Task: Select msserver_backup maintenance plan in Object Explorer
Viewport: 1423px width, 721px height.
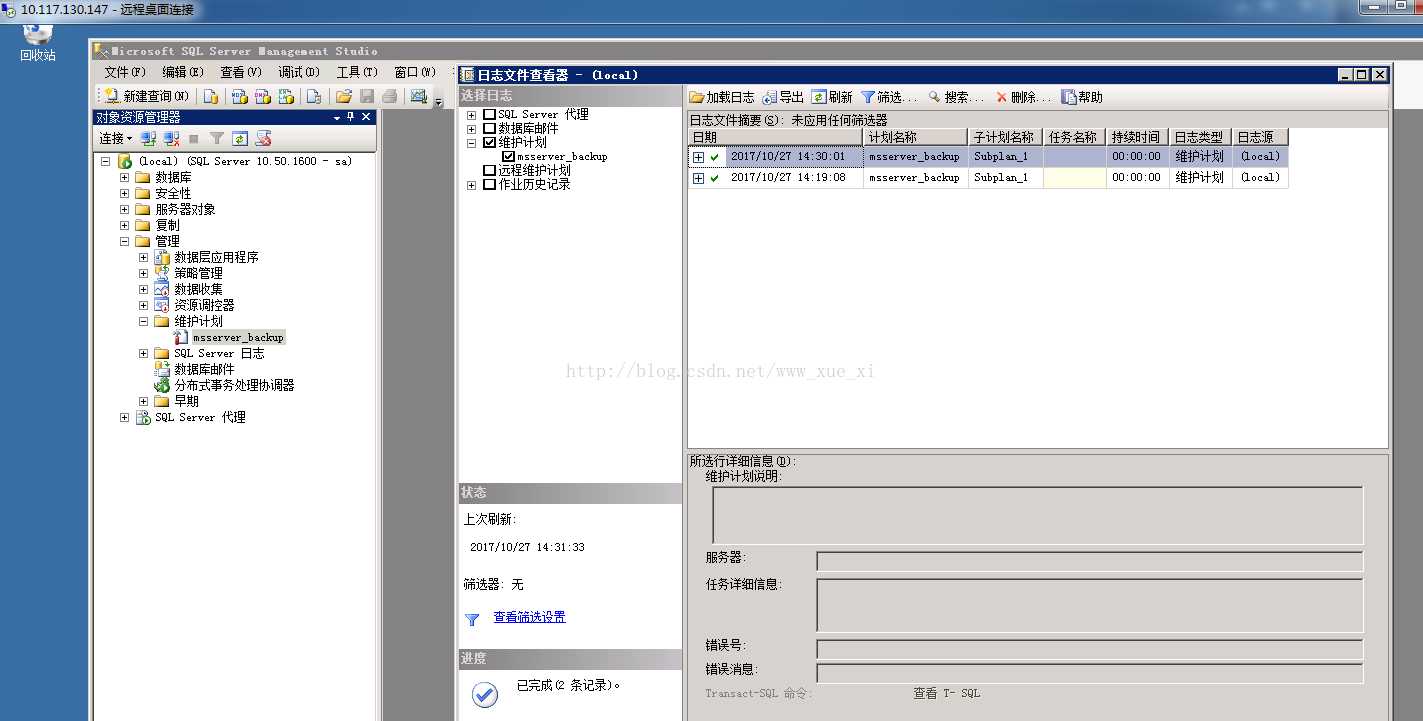Action: tap(238, 337)
